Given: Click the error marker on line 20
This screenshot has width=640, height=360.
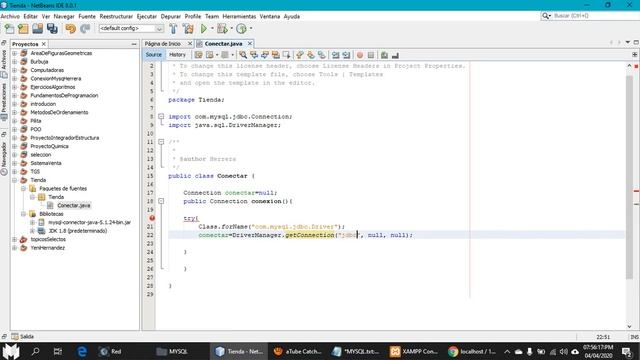Looking at the screenshot, I should tap(152, 218).
